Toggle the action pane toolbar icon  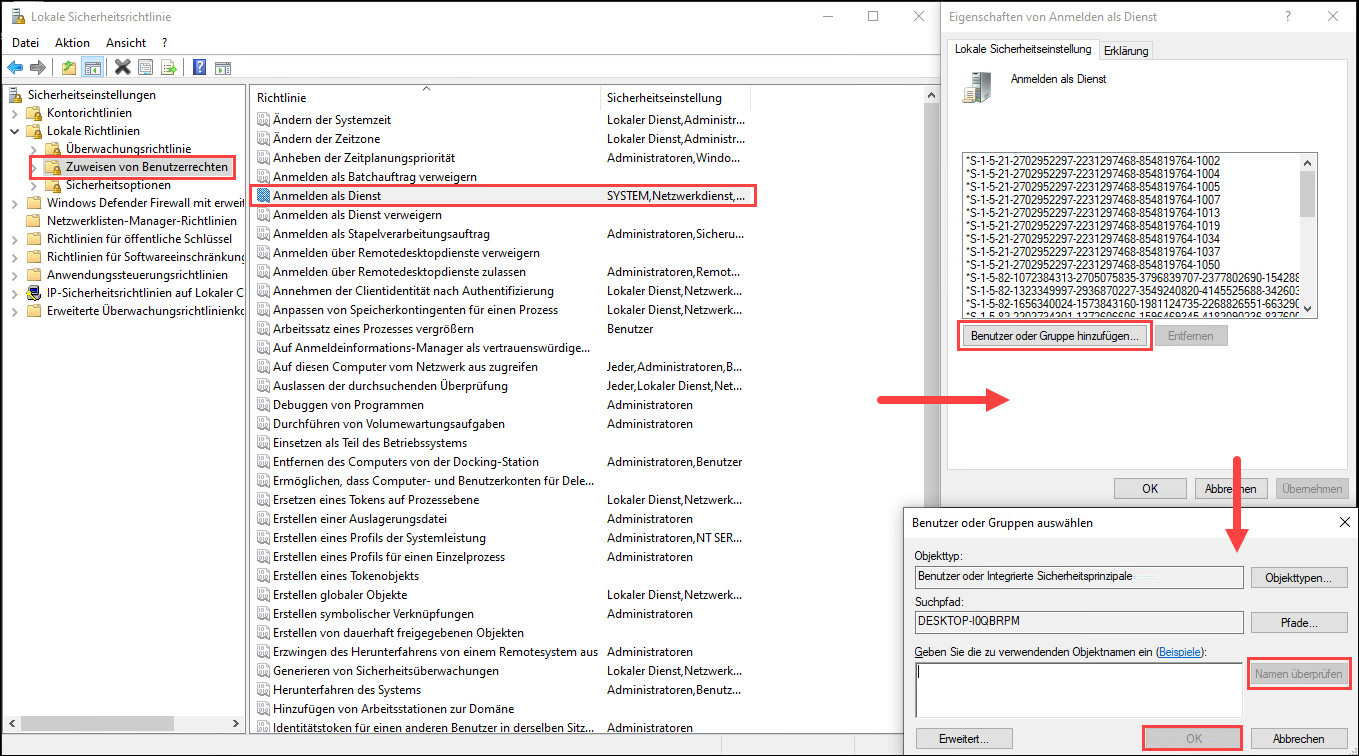point(223,68)
